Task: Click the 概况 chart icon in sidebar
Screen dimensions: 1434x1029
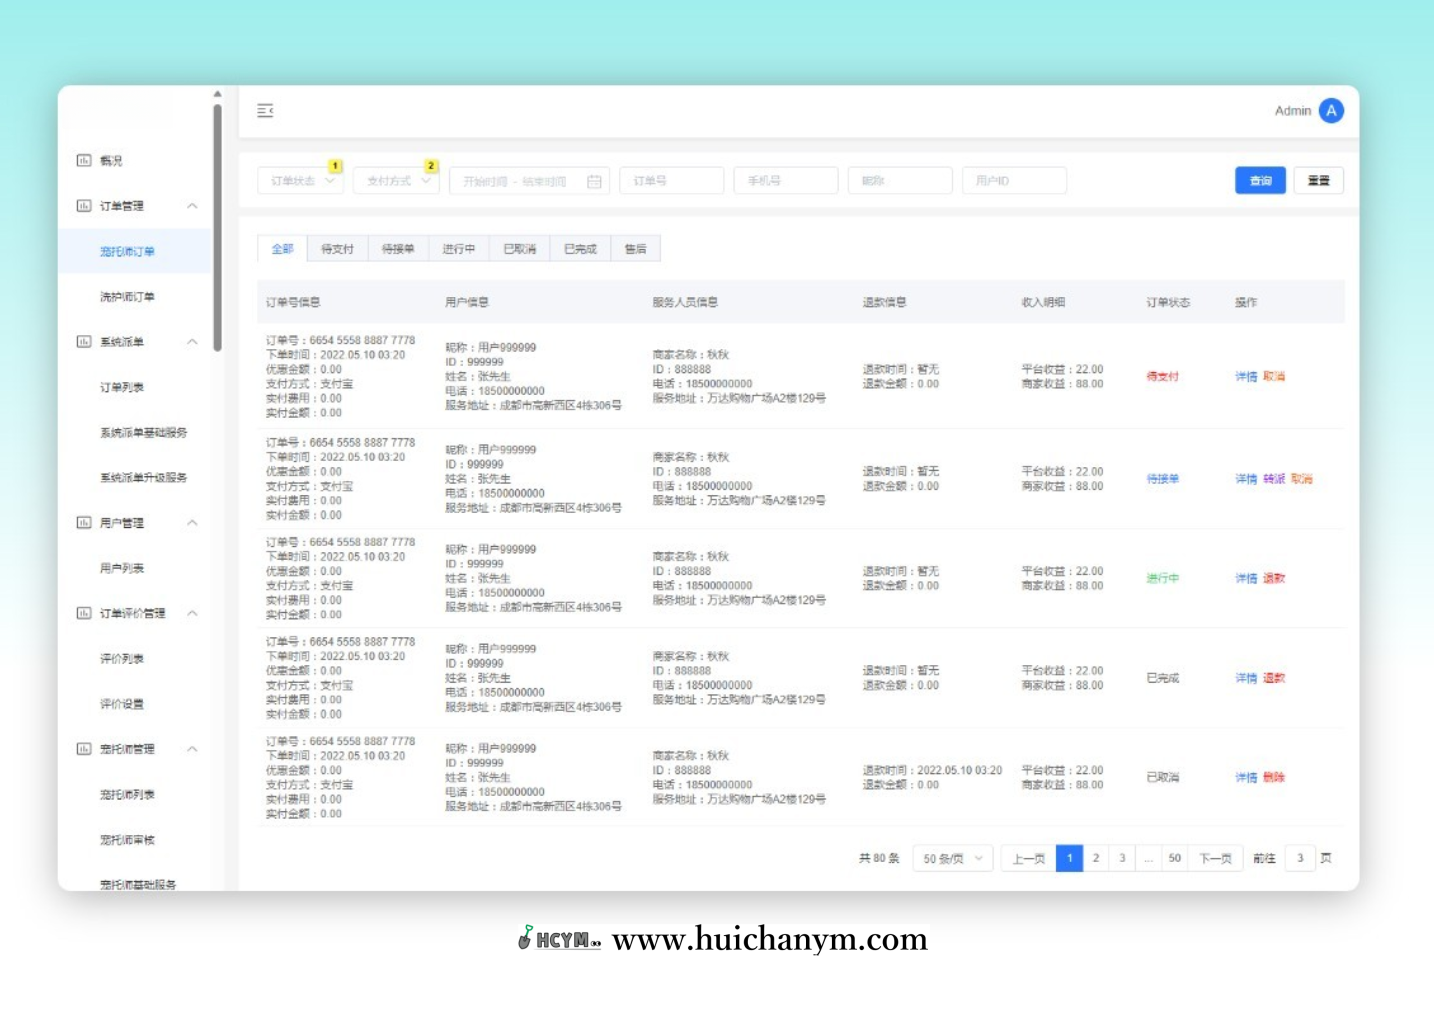Action: click(x=84, y=160)
